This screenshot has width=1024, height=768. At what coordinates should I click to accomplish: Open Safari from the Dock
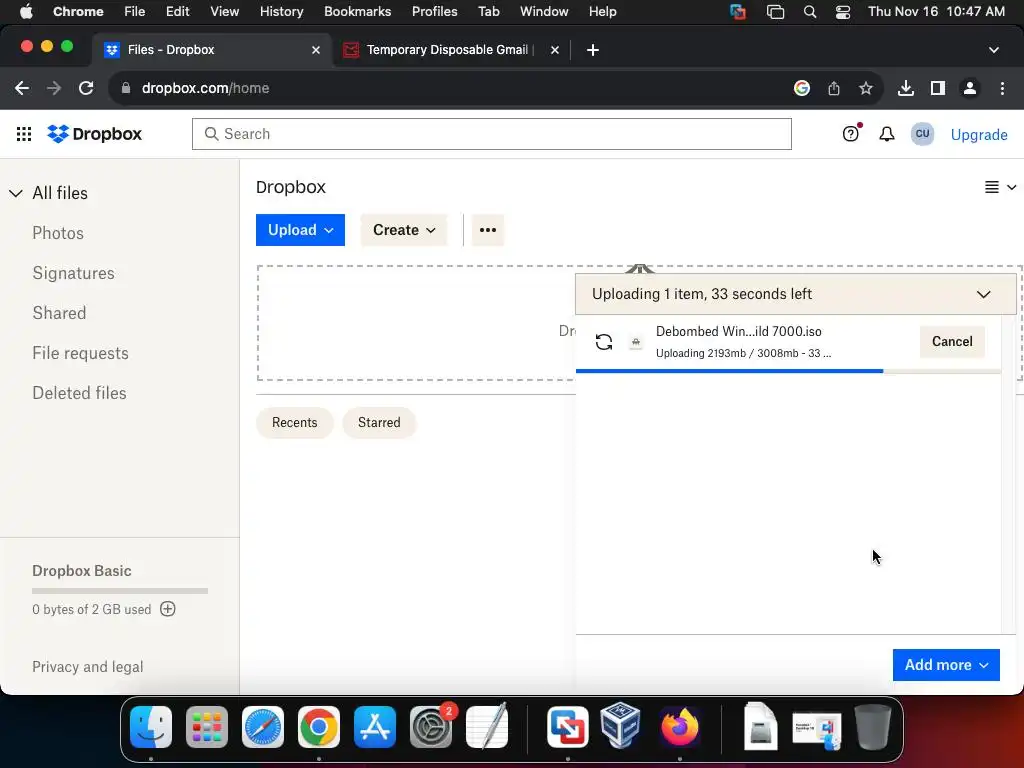(263, 727)
